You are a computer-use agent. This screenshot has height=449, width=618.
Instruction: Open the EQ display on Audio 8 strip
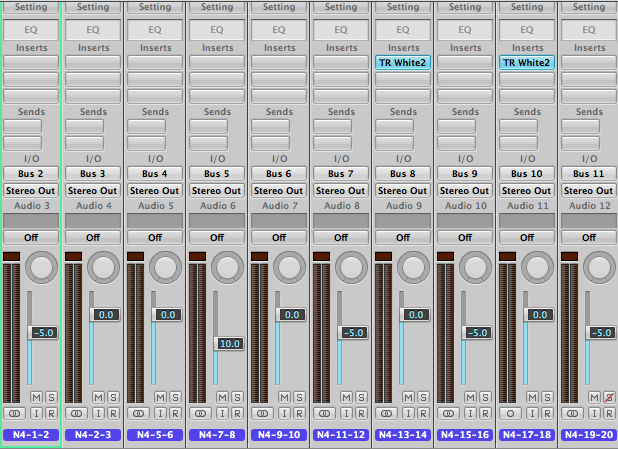click(341, 30)
